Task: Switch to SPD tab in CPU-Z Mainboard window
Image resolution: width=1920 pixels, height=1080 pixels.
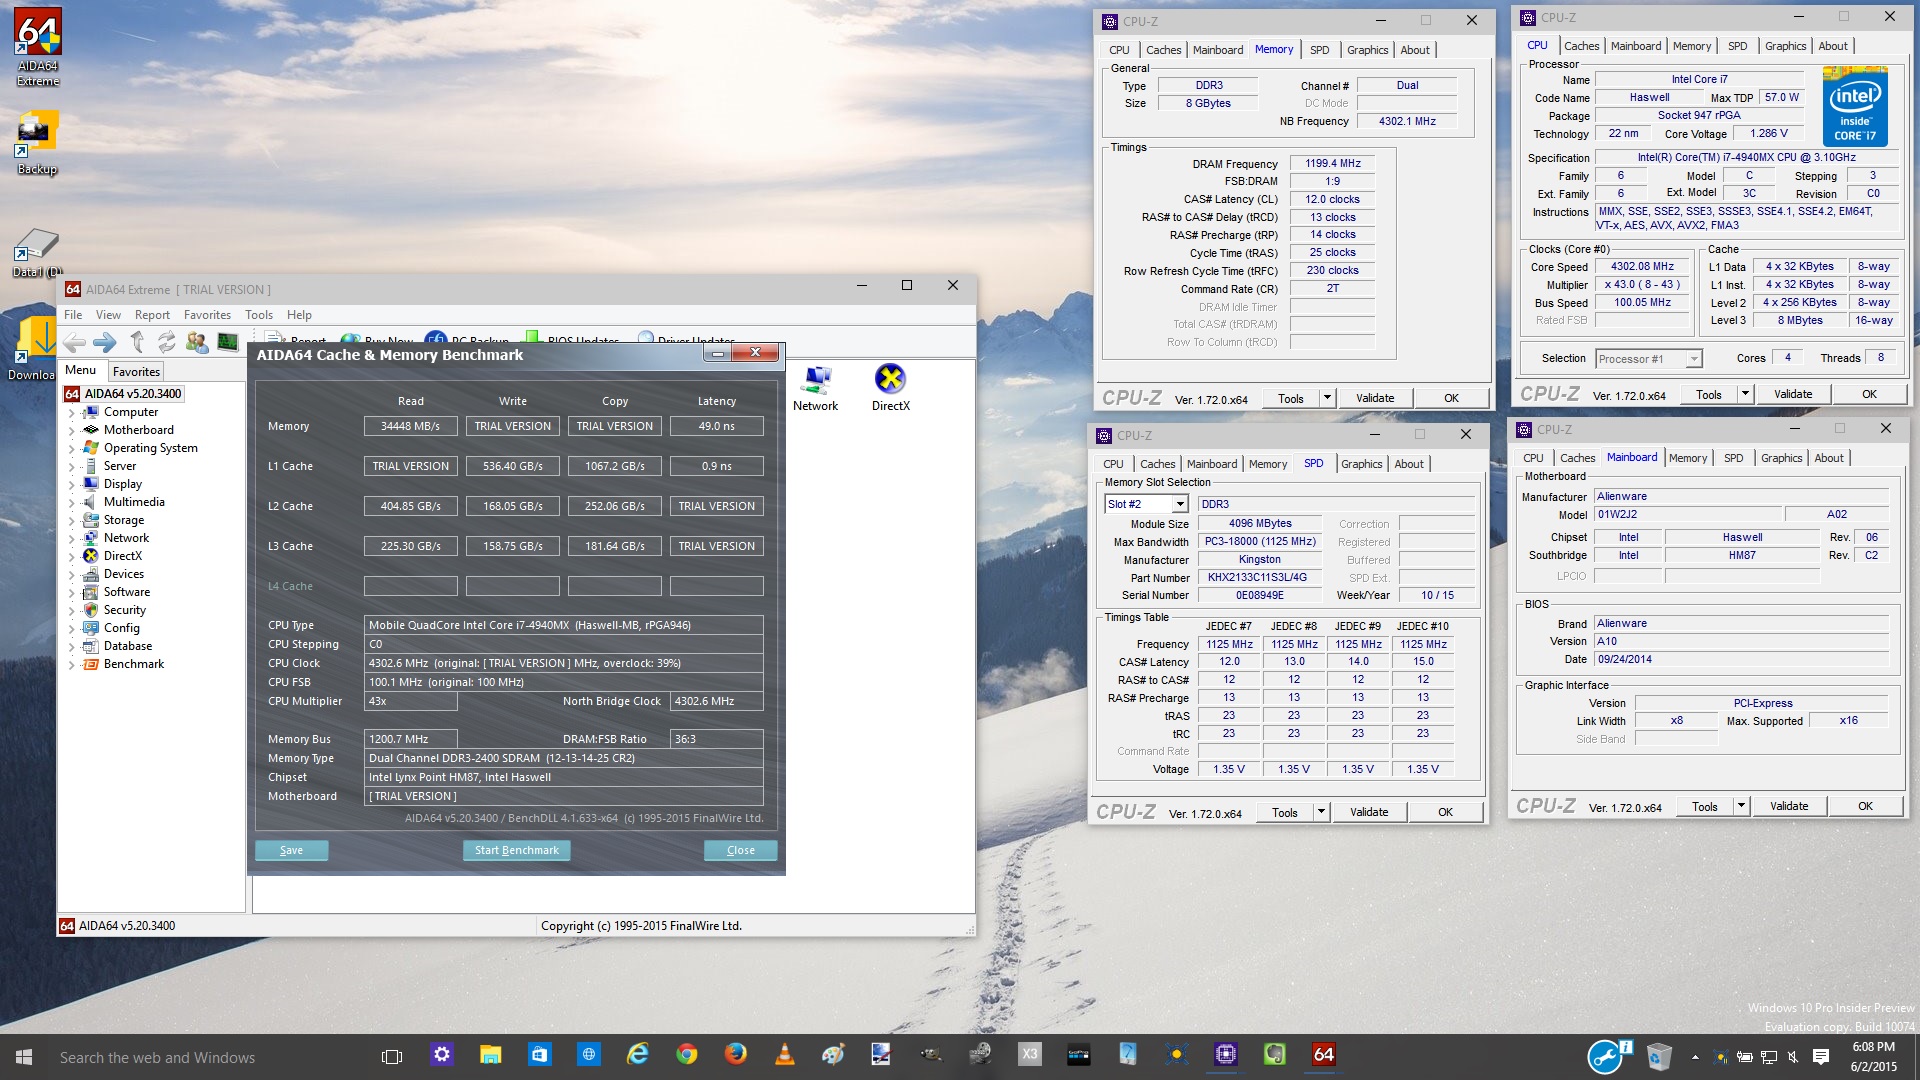Action: pyautogui.click(x=1733, y=458)
